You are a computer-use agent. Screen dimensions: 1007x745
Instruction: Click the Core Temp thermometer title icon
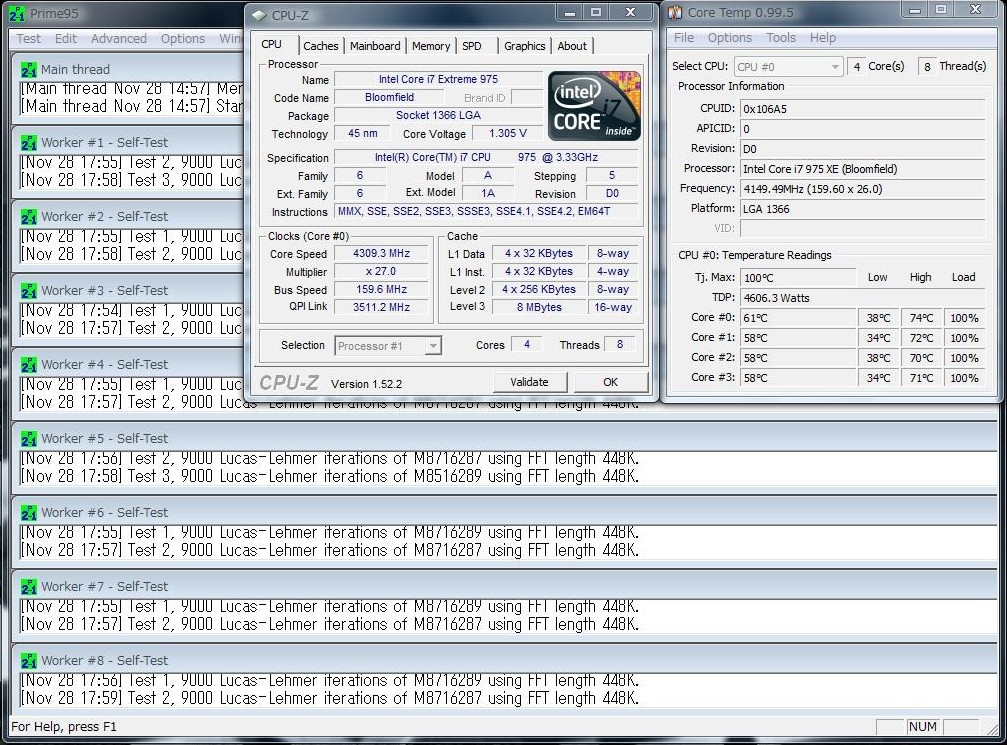675,13
